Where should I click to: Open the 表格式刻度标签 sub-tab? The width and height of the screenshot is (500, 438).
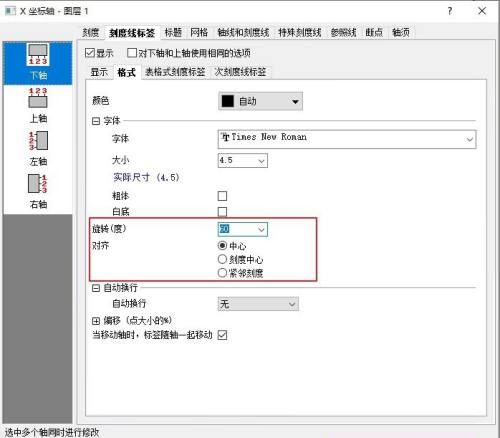click(x=175, y=72)
